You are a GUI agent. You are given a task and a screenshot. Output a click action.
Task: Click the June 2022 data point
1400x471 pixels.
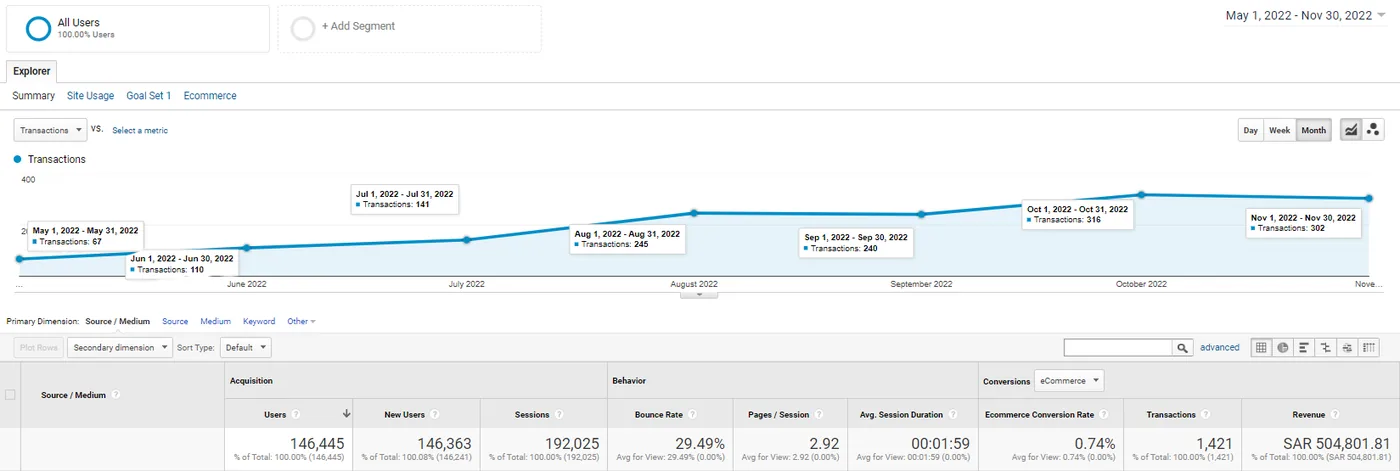coord(247,248)
